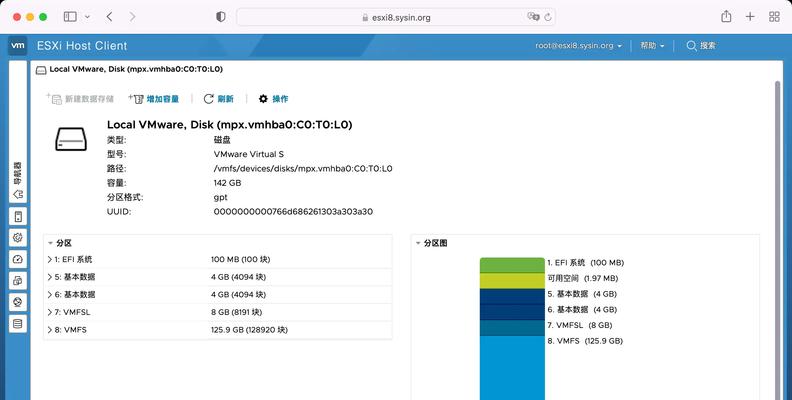Click 新建数据存储 new datastore button
The width and height of the screenshot is (792, 400).
(x=80, y=99)
